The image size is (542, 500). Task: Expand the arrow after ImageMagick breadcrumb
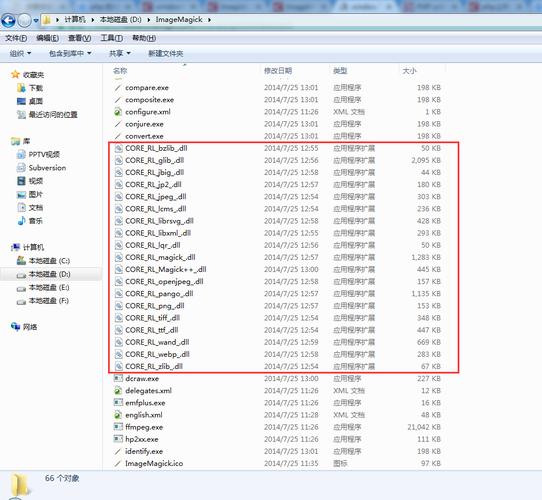209,20
